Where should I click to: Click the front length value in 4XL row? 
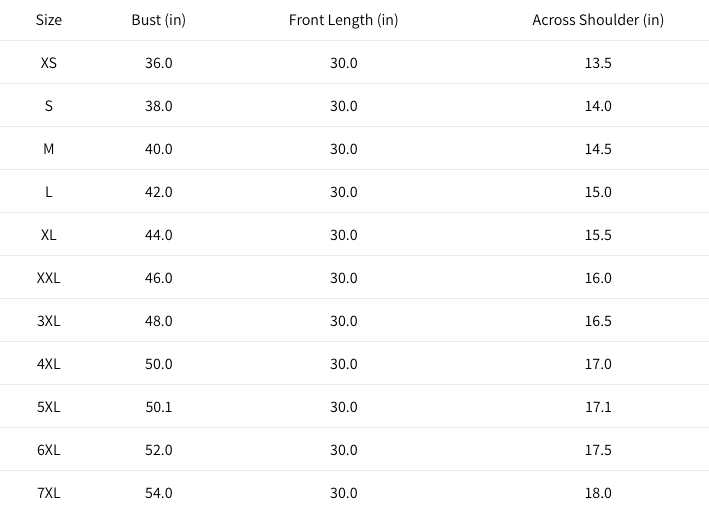pos(343,364)
